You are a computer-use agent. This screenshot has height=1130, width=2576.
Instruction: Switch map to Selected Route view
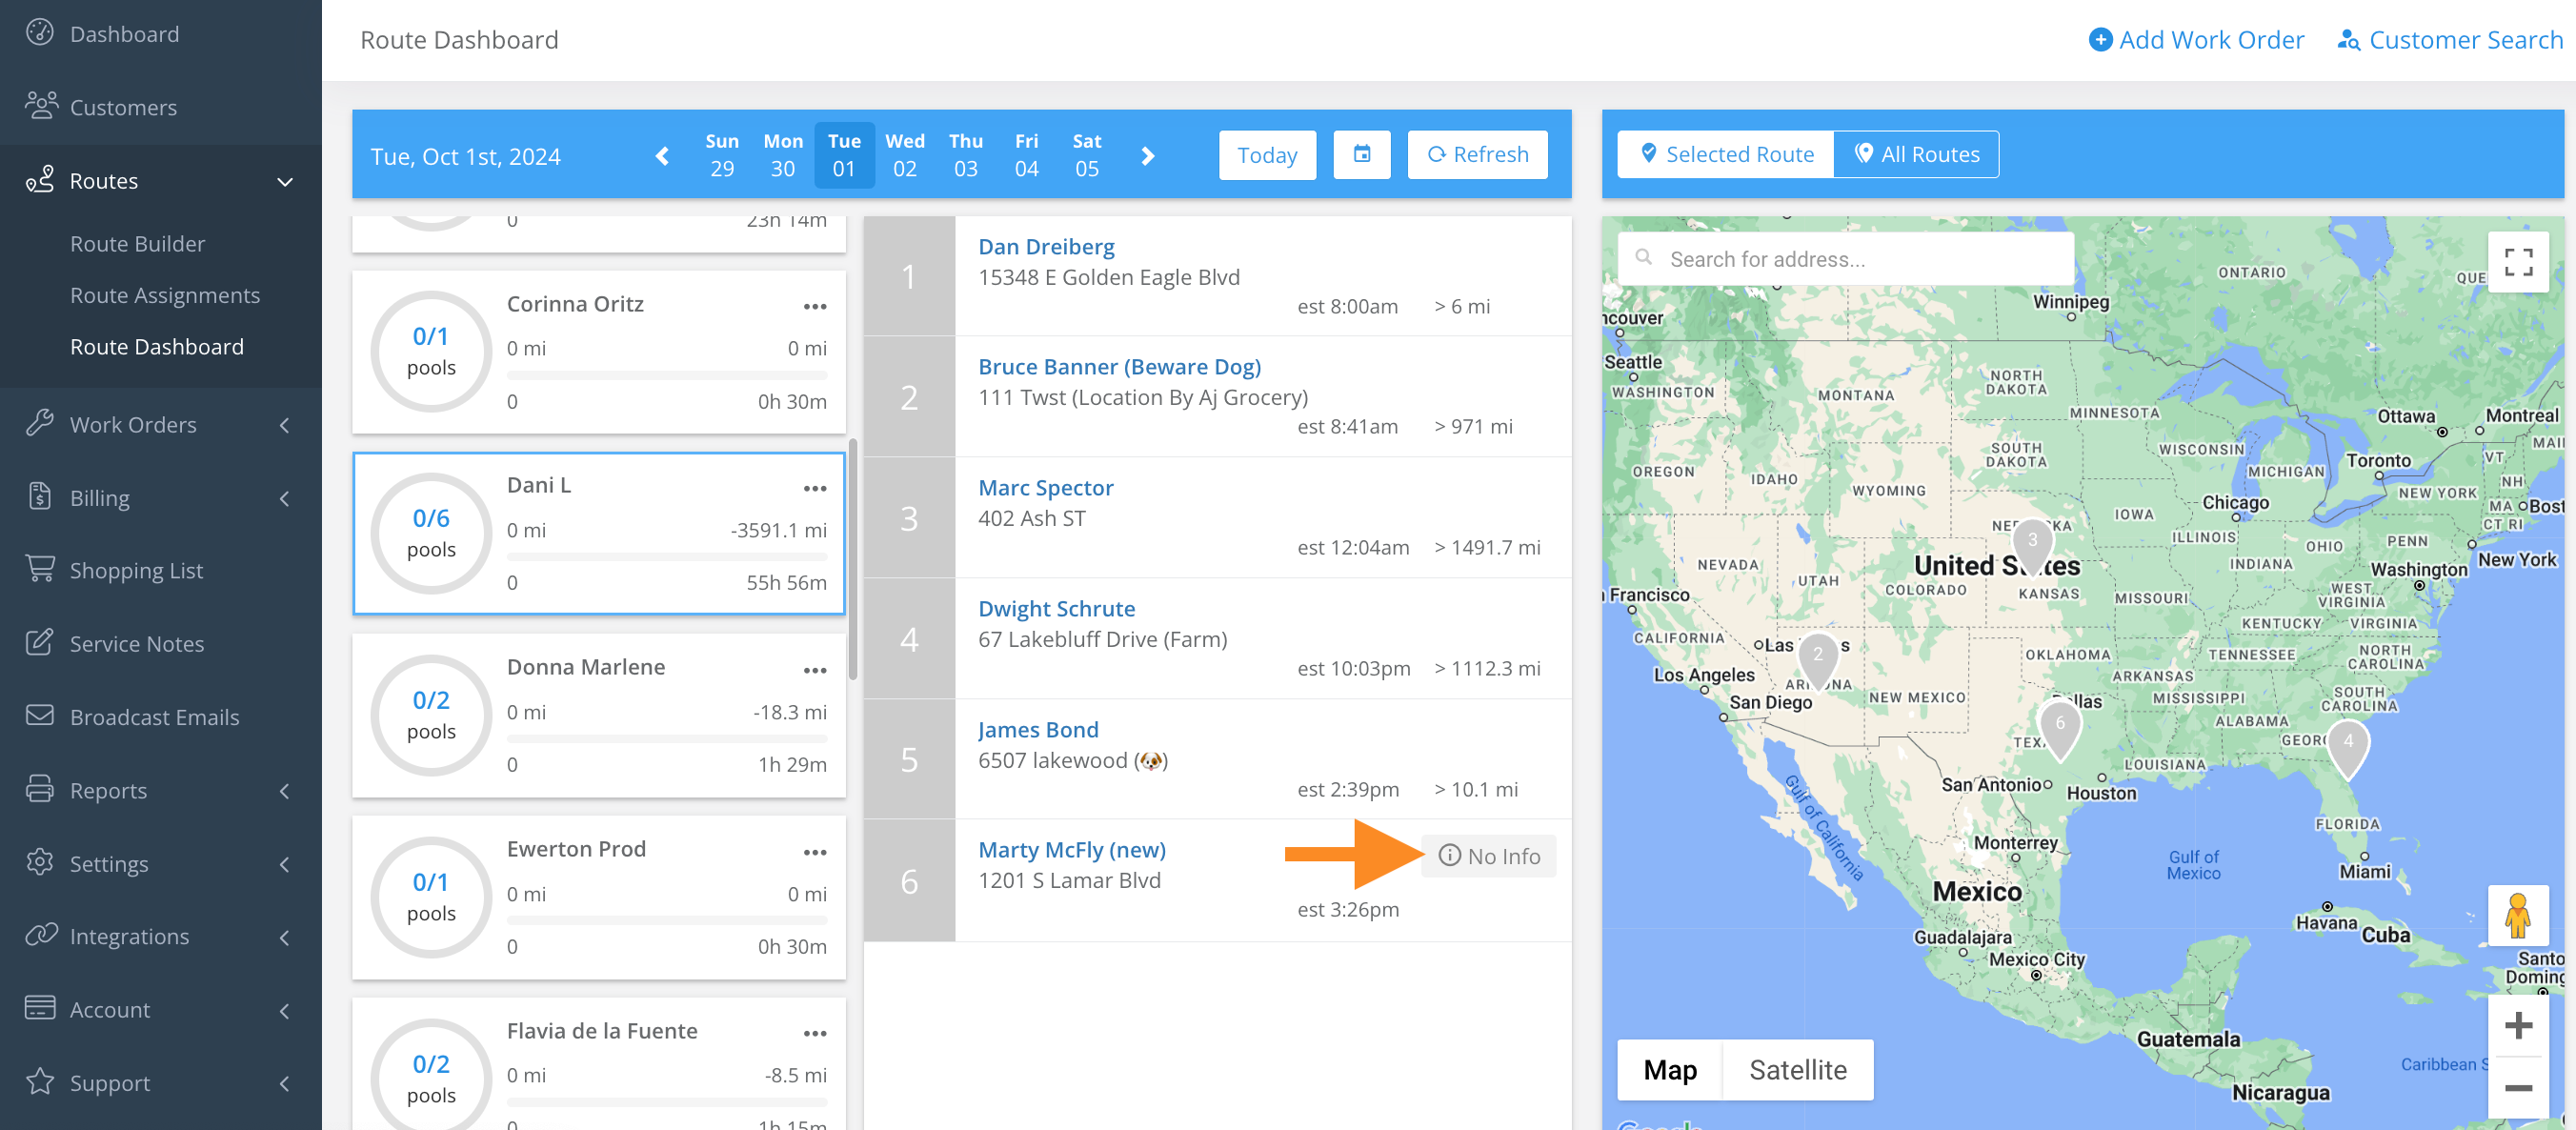pos(1726,154)
